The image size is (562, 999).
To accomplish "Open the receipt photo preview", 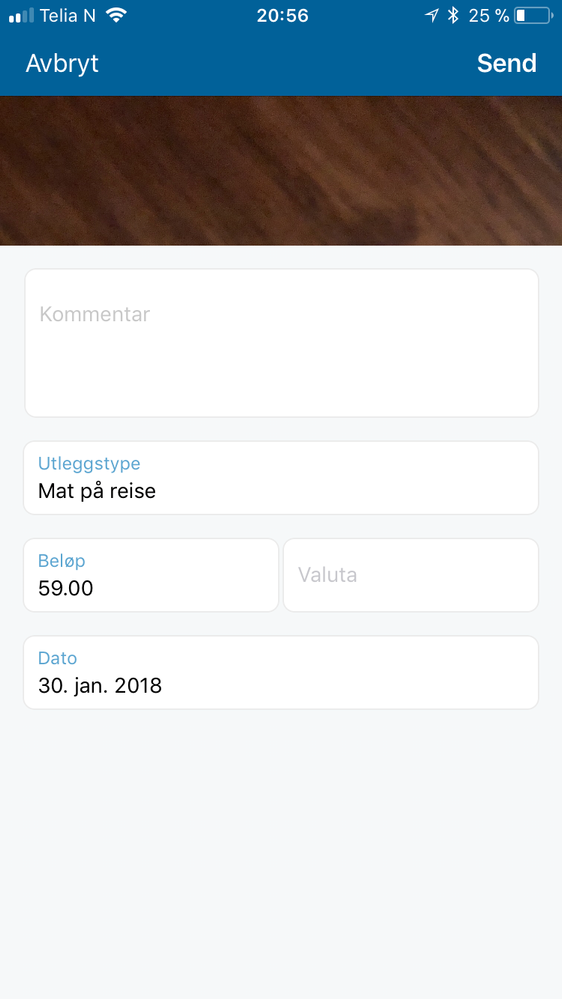I will tap(281, 171).
